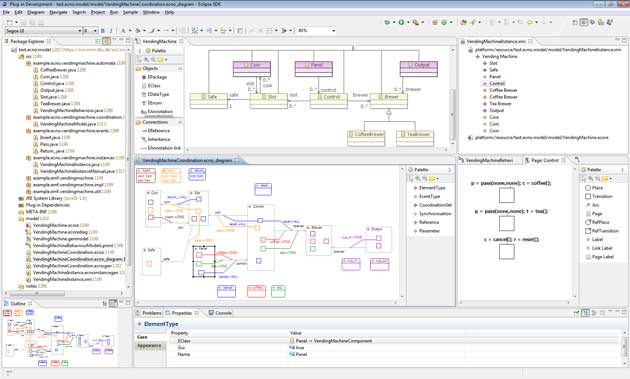Select the EClass palette tool
This screenshot has height=379, width=630.
click(x=151, y=86)
